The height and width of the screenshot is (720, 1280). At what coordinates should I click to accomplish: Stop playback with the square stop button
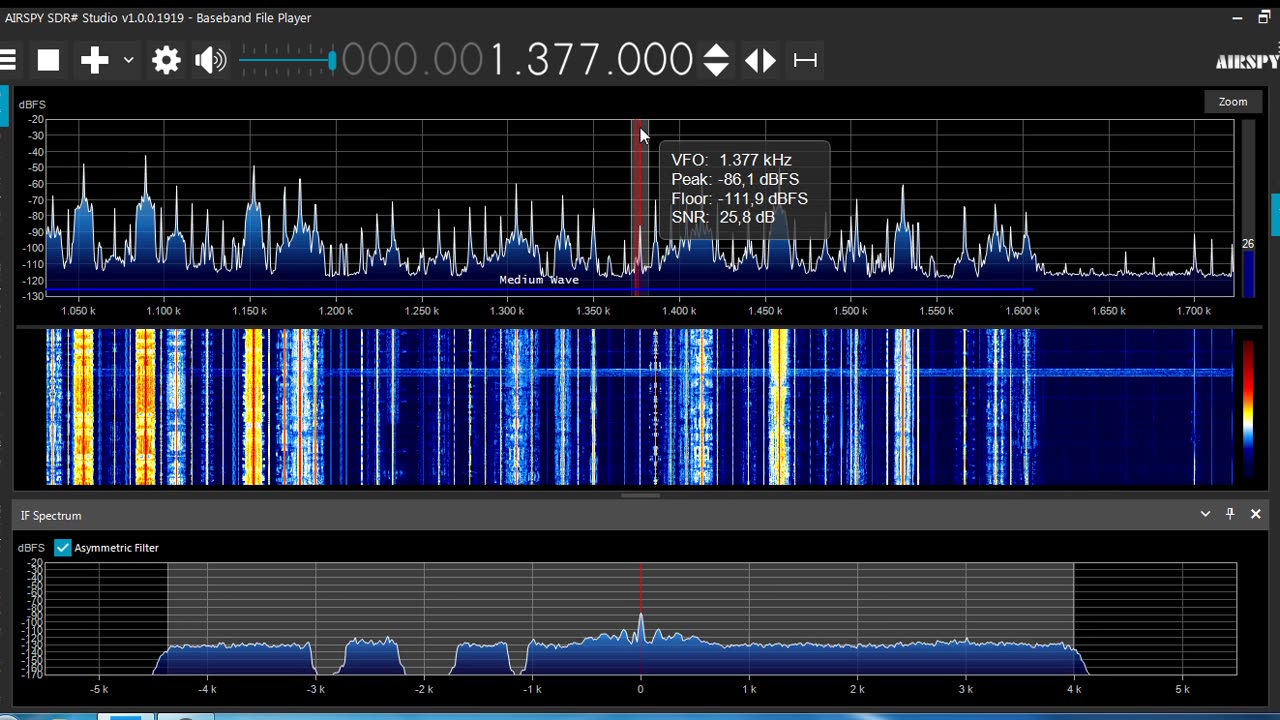pyautogui.click(x=48, y=60)
